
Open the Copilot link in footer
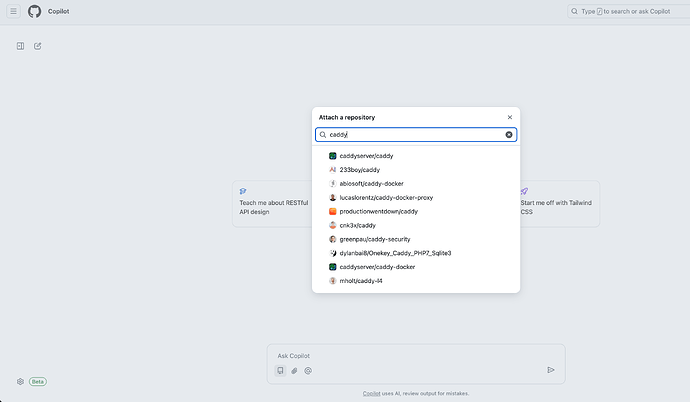click(x=371, y=393)
